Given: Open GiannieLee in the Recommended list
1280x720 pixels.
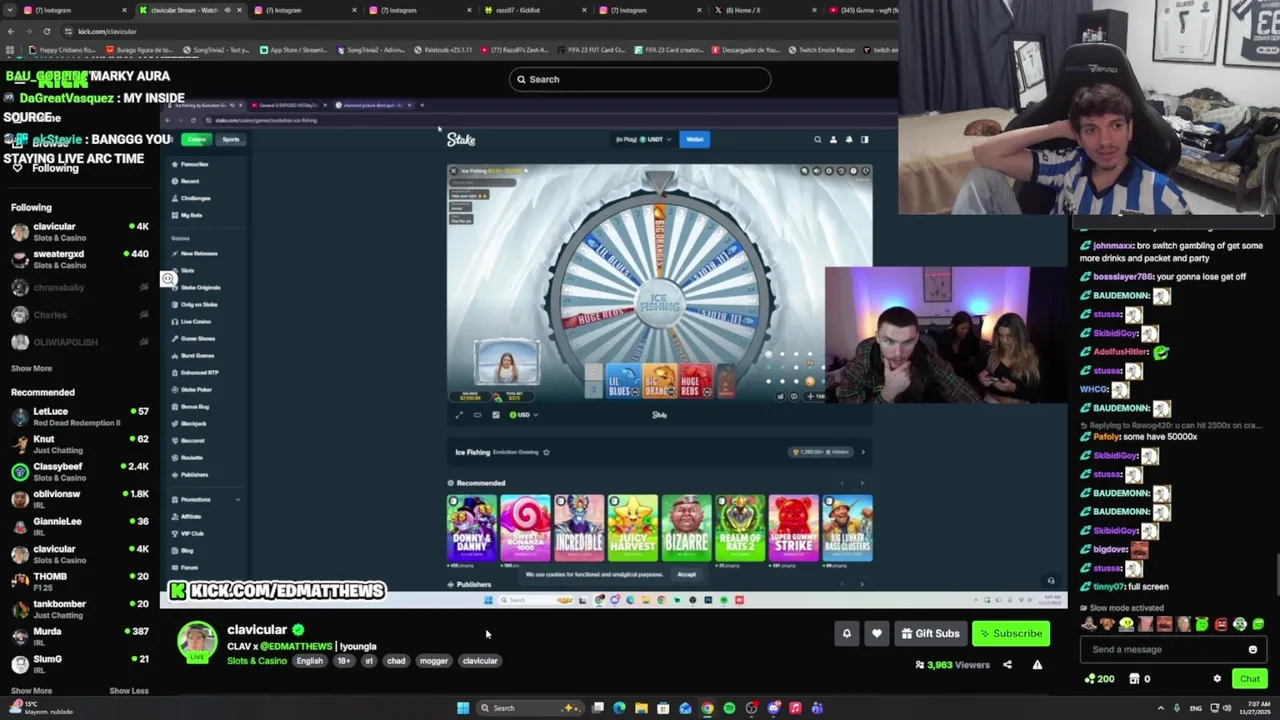Looking at the screenshot, I should [x=80, y=526].
